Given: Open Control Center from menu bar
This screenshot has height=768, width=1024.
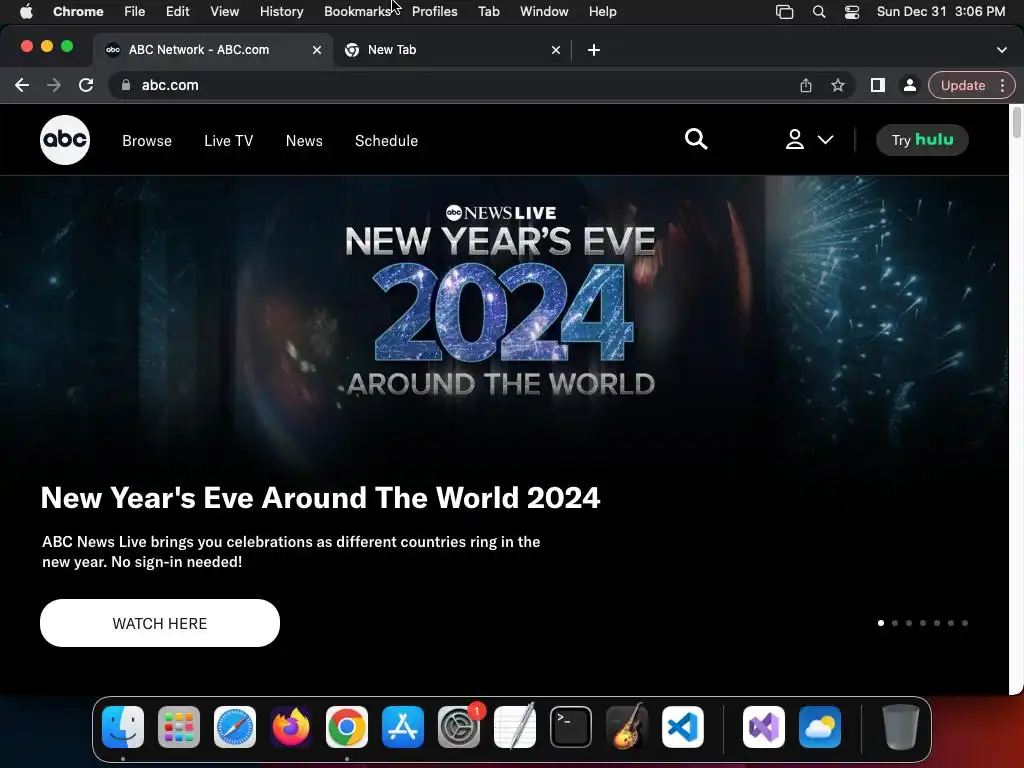Looking at the screenshot, I should coord(852,11).
